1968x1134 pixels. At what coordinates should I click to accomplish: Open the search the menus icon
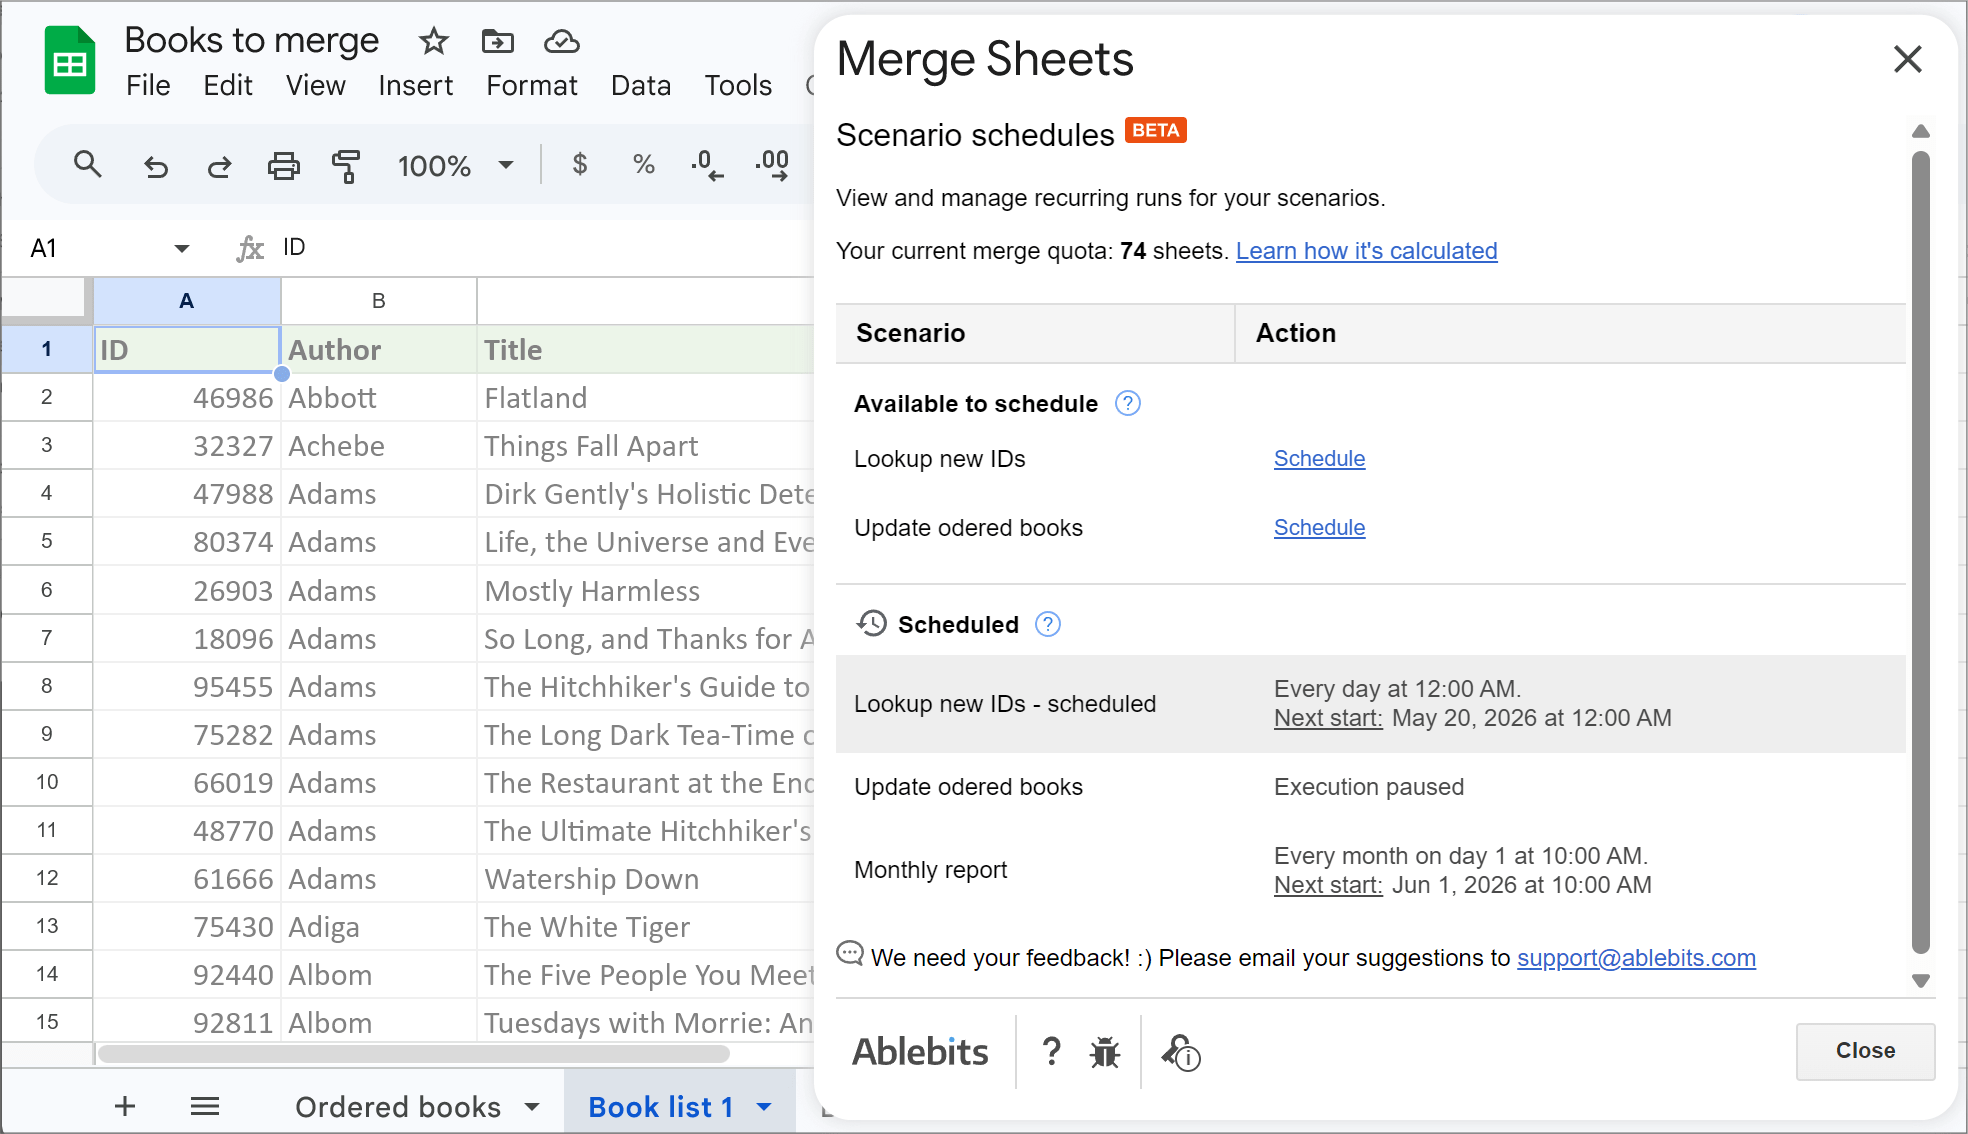coord(88,165)
